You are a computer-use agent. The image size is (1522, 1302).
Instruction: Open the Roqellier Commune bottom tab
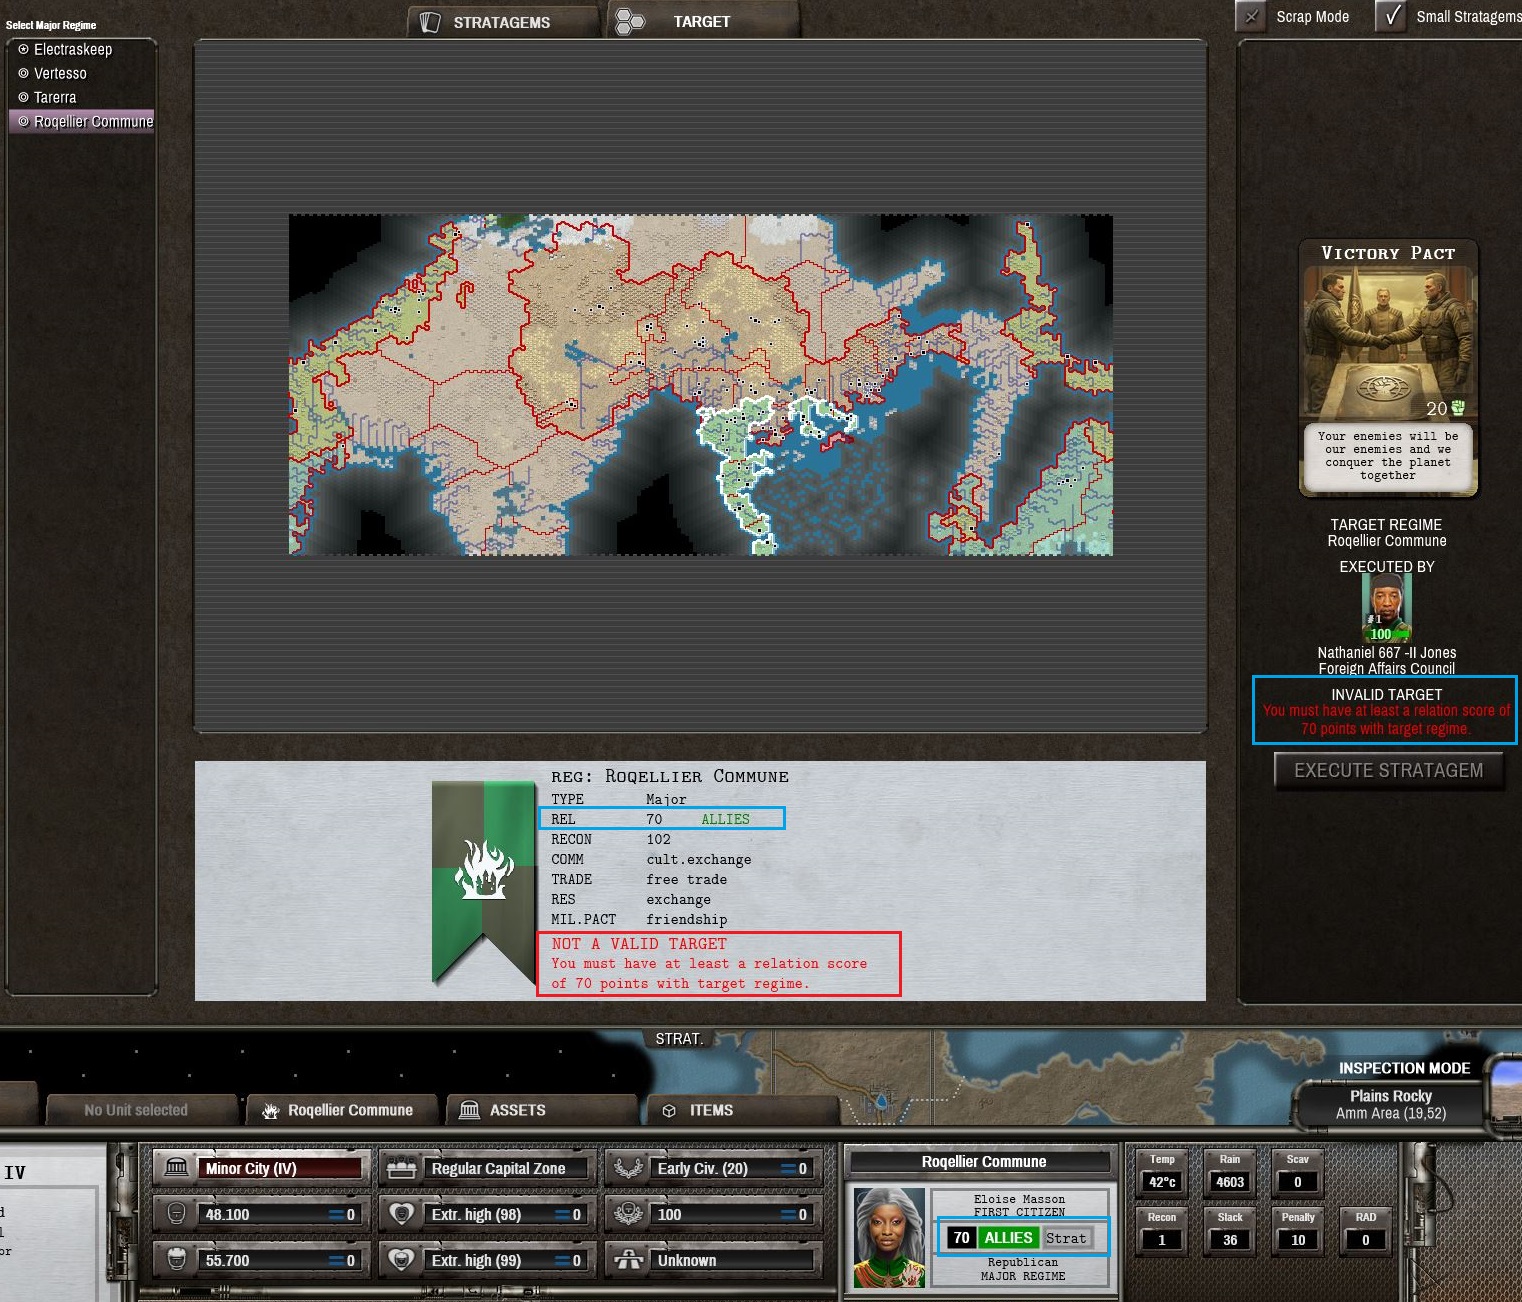pos(343,1110)
